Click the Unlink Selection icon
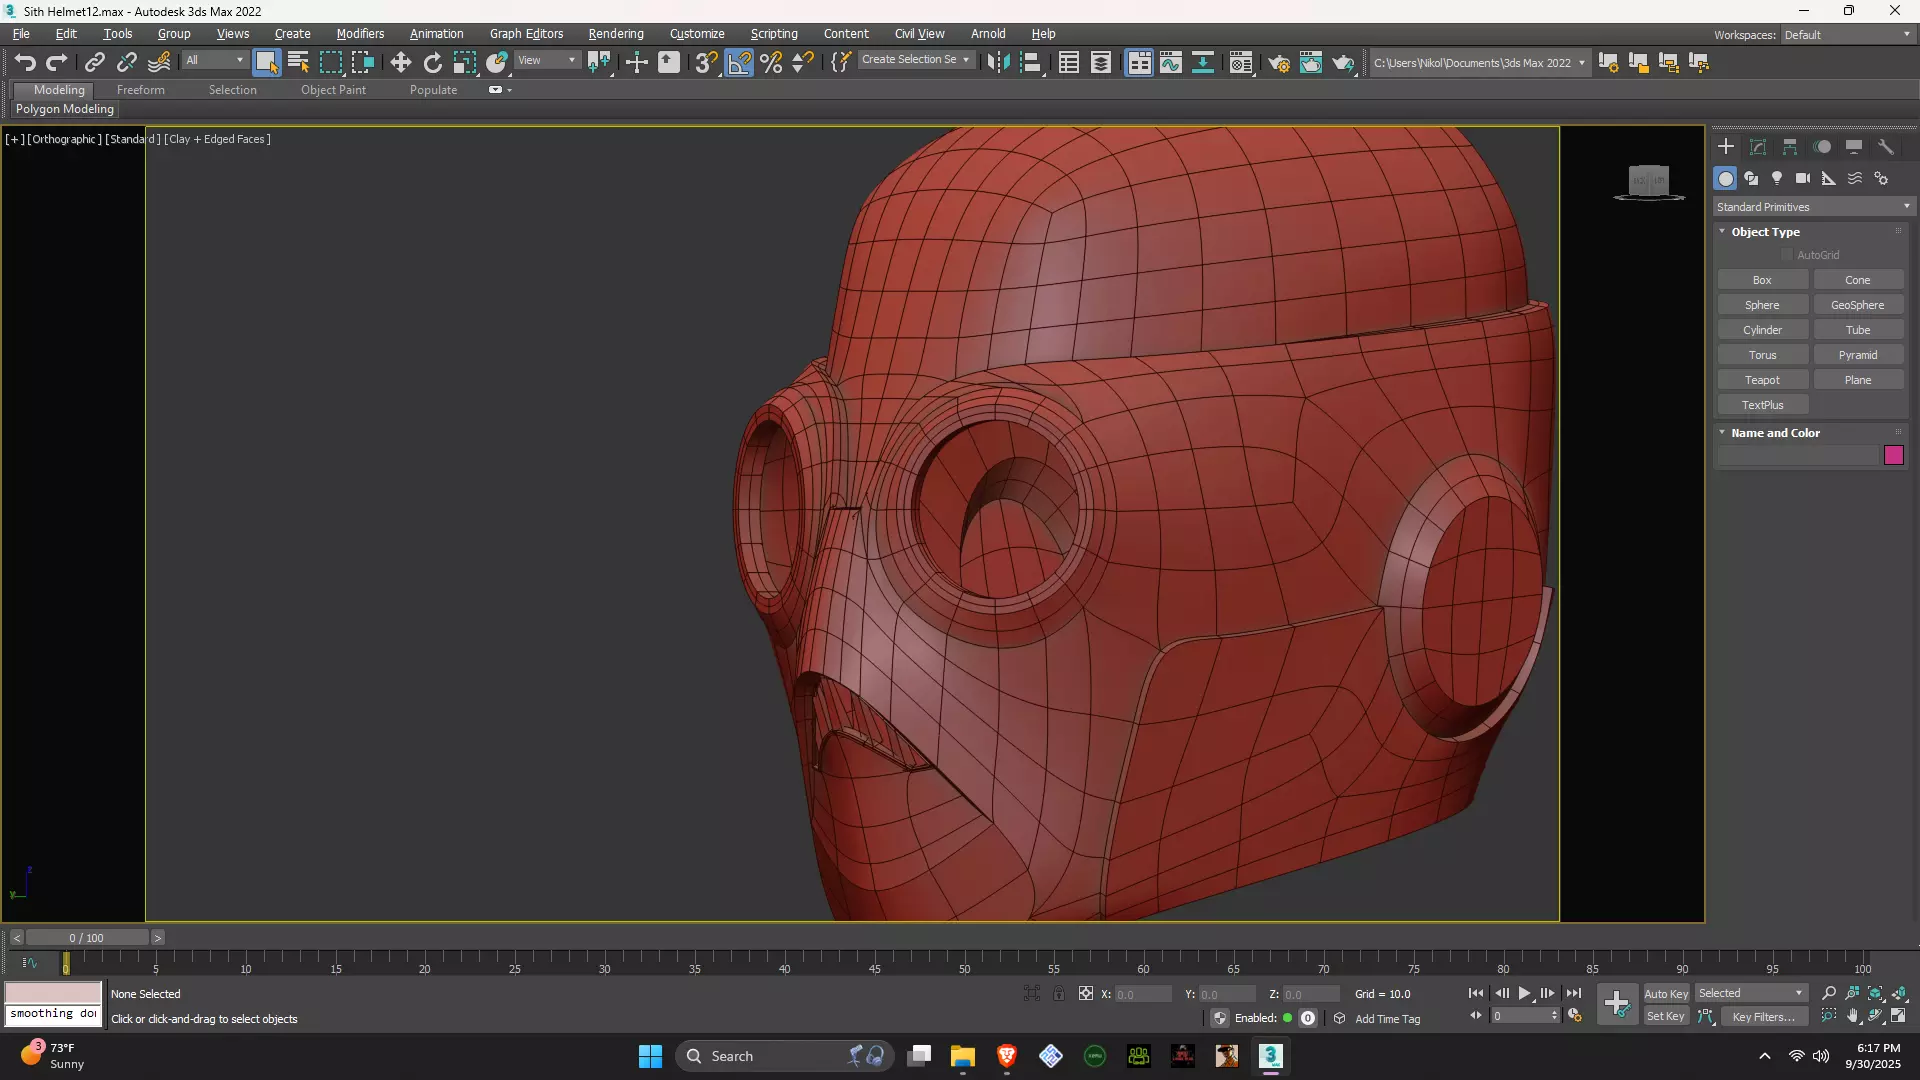 [127, 62]
